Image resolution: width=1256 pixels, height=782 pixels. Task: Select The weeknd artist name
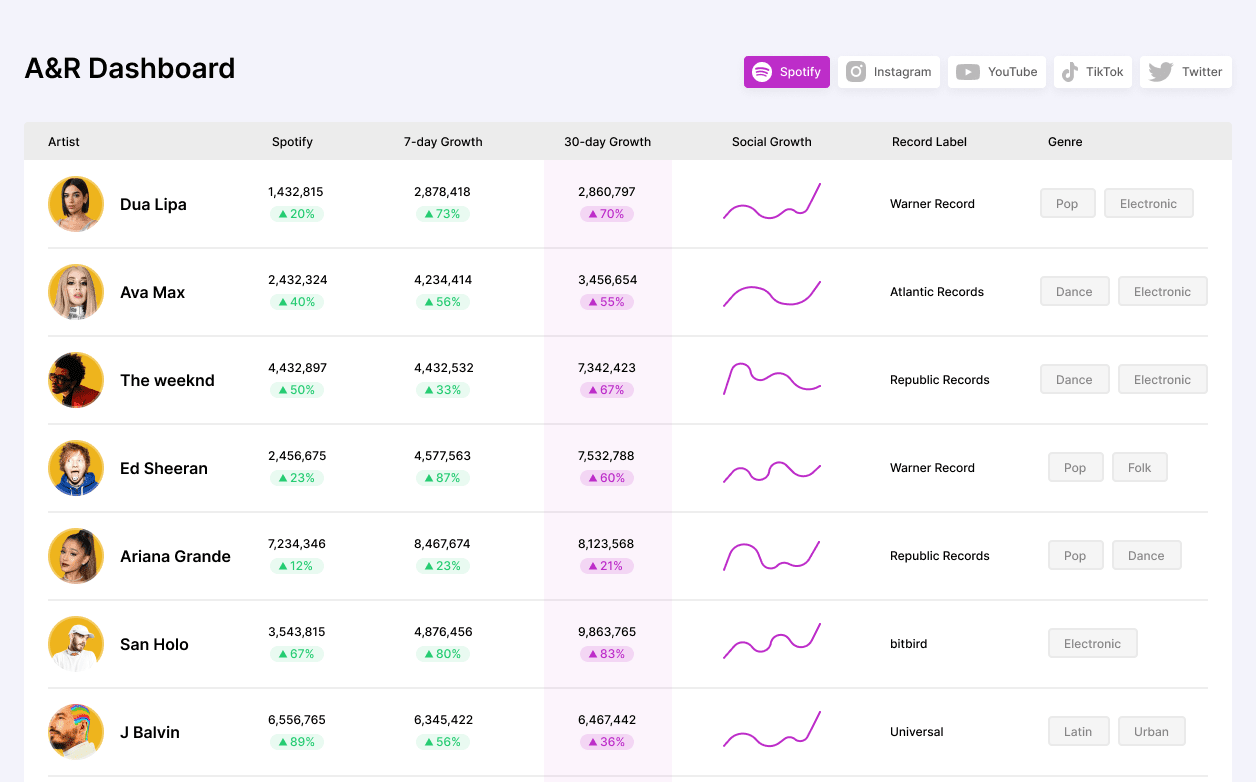tap(167, 380)
